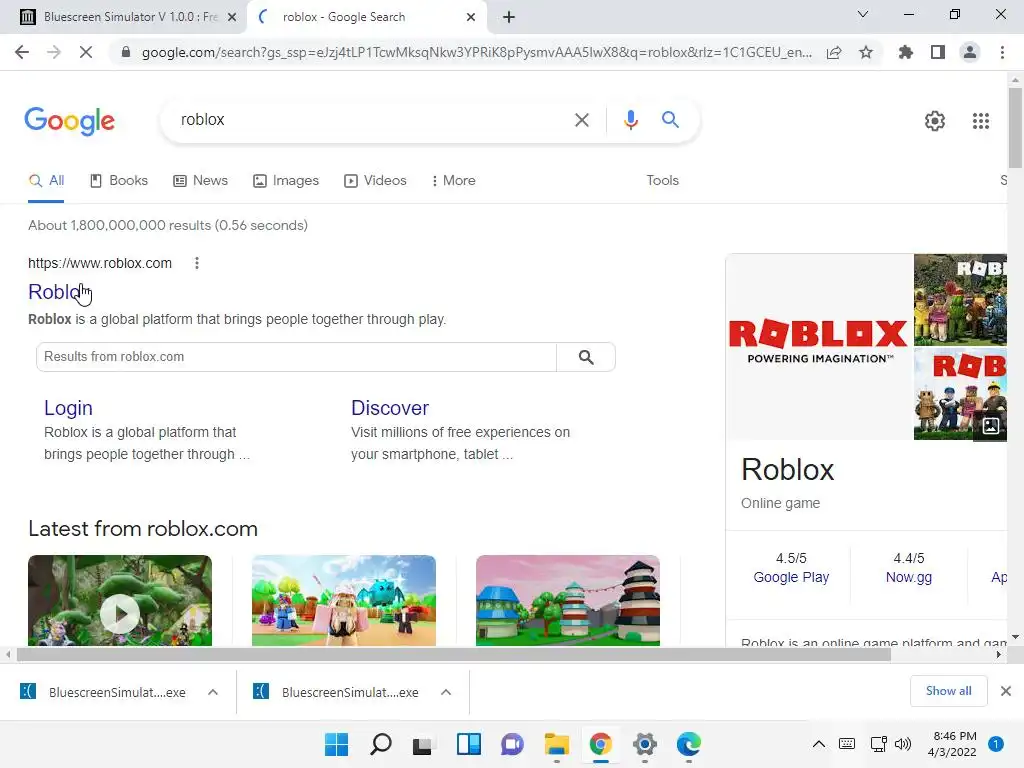This screenshot has height=768, width=1024.
Task: Open the Roblox Powering Imagination logo image
Action: [819, 347]
